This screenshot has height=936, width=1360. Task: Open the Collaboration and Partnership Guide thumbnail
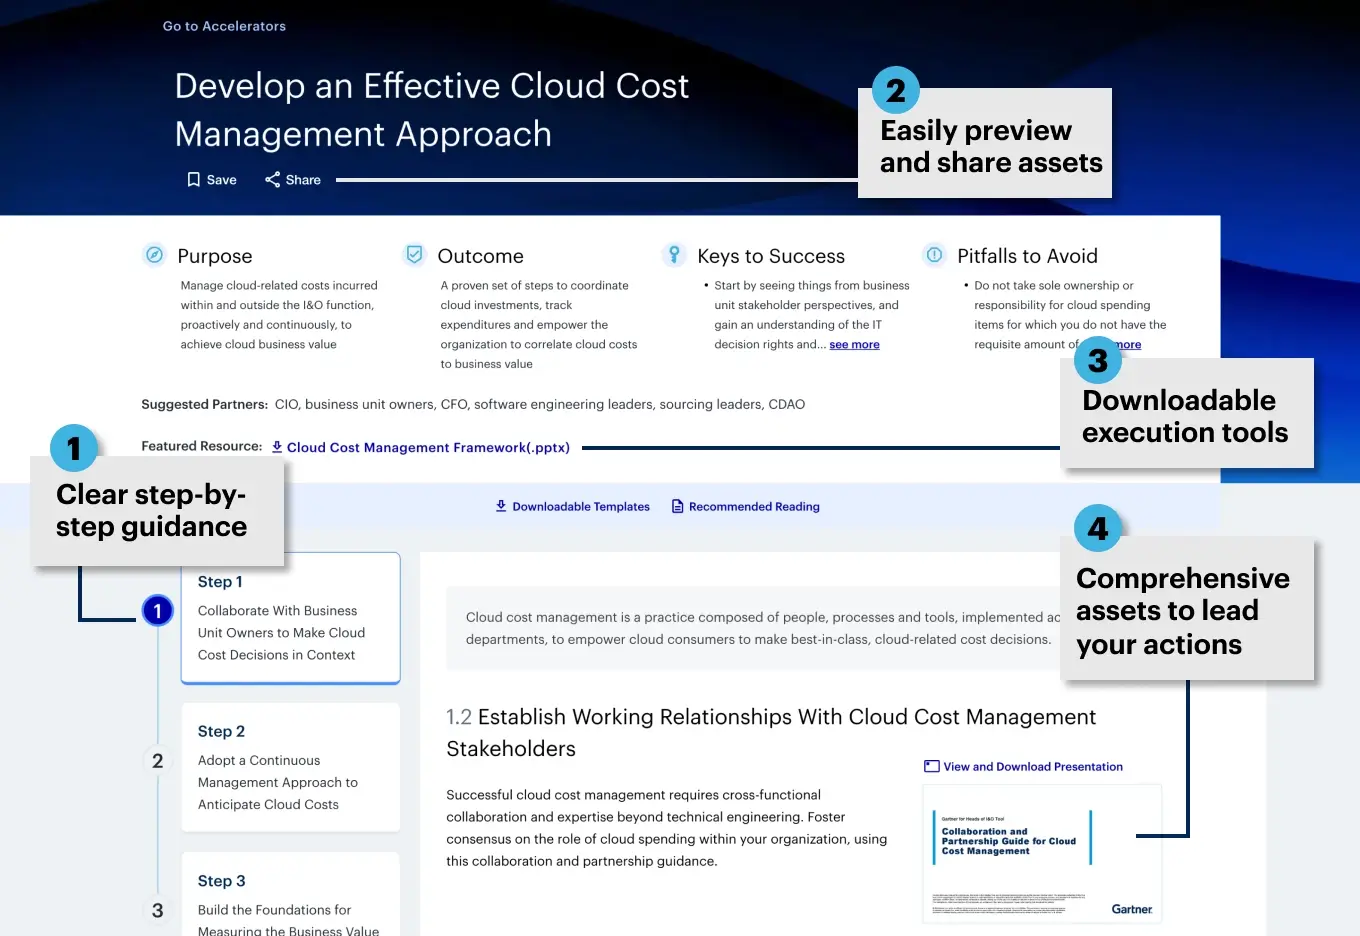click(x=1042, y=854)
